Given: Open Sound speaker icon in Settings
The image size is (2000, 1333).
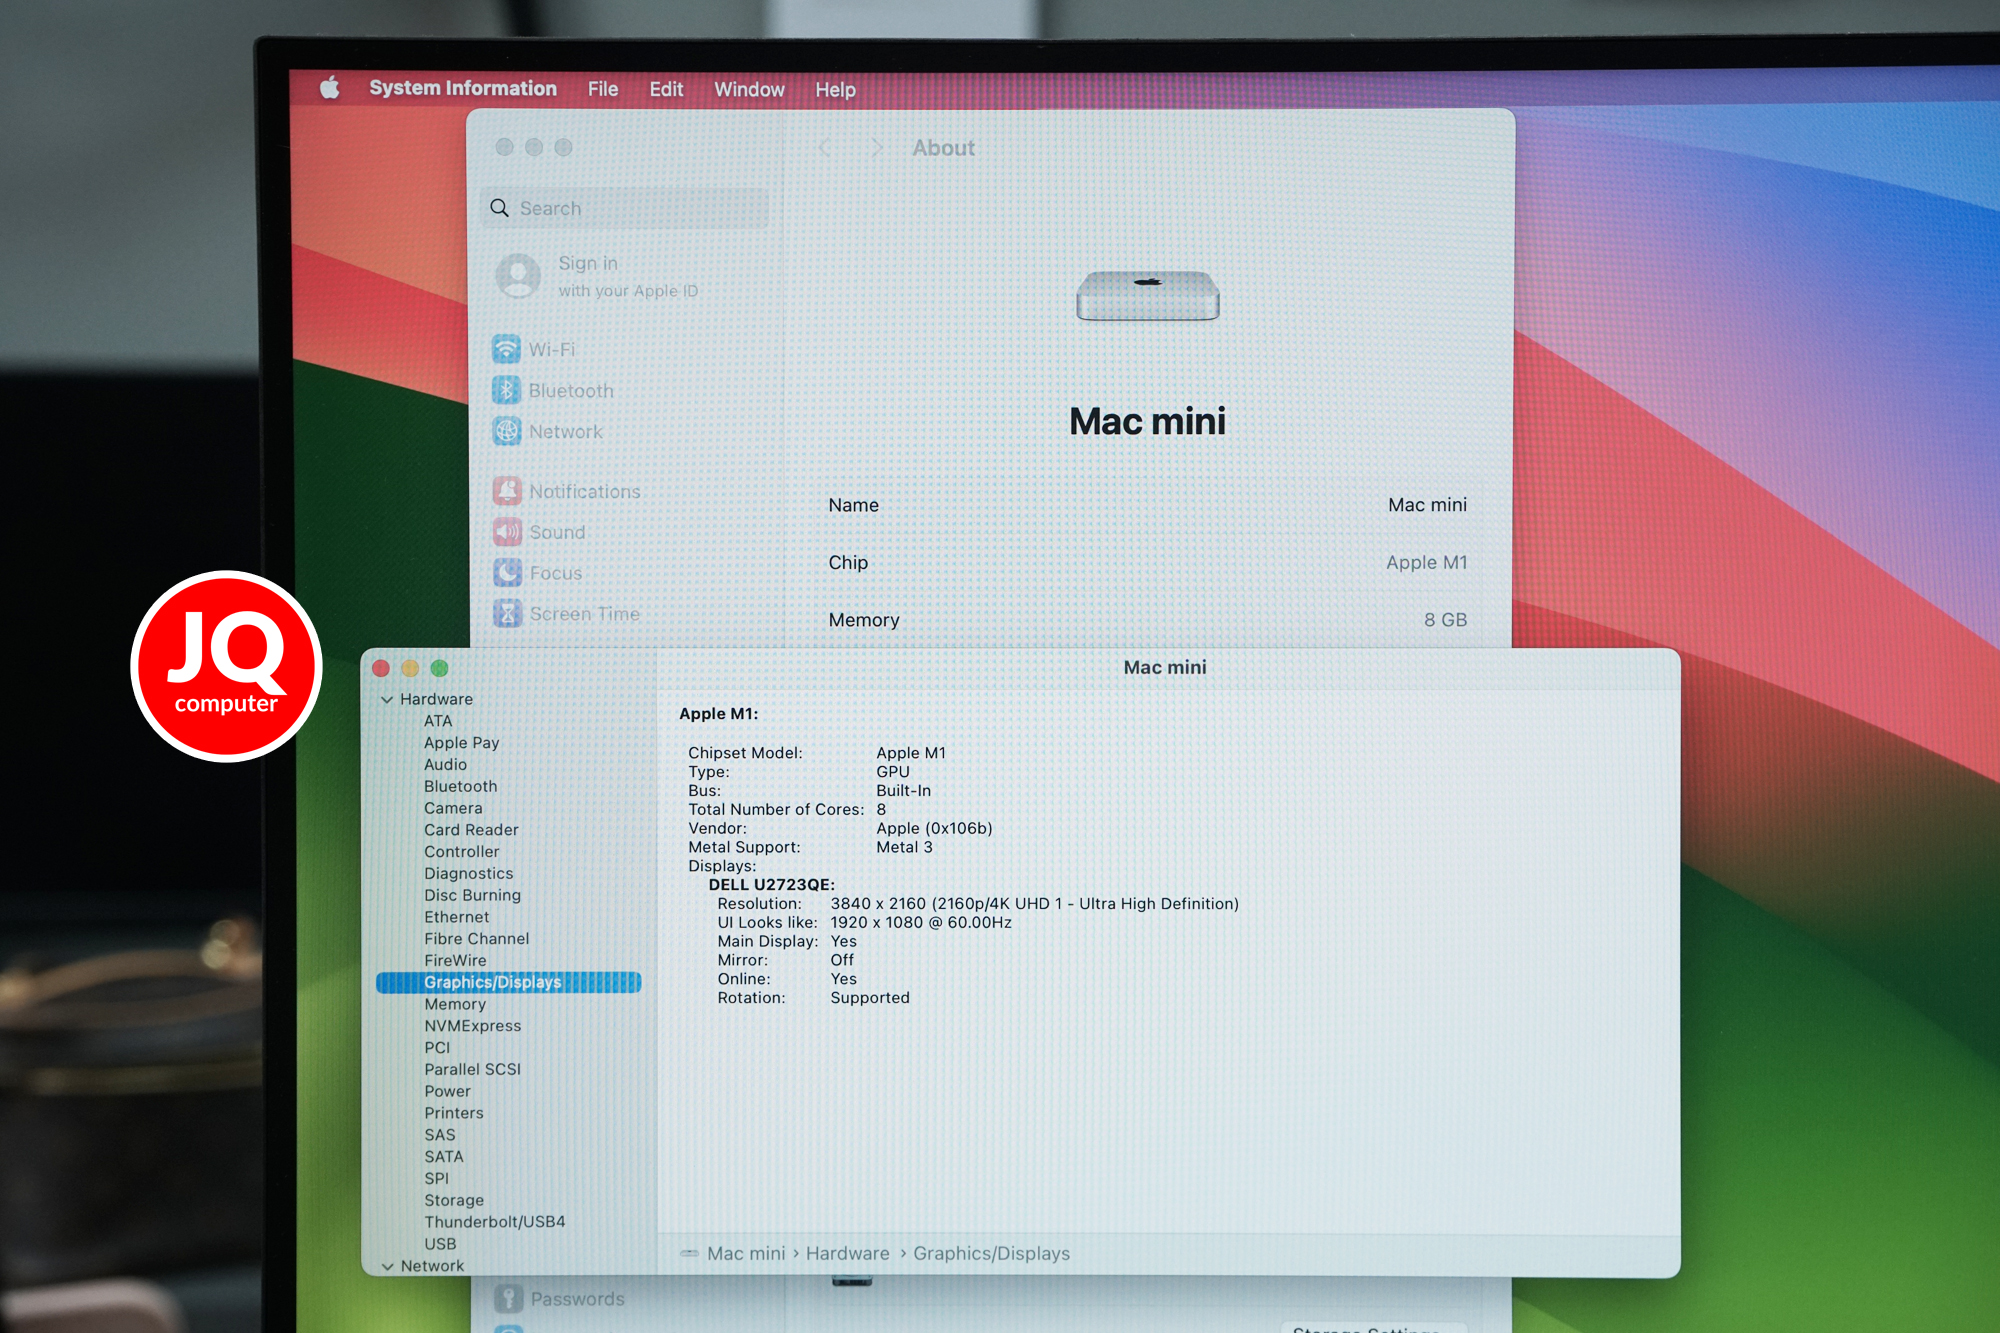Looking at the screenshot, I should [507, 532].
